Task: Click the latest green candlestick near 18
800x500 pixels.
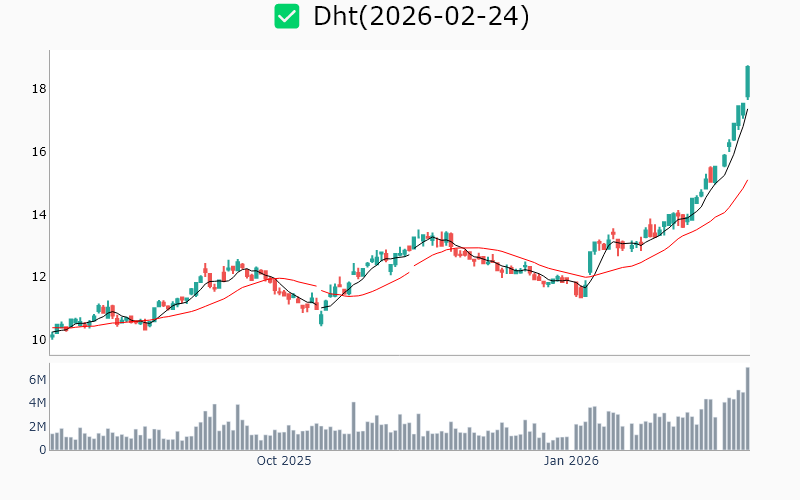Action: point(747,82)
